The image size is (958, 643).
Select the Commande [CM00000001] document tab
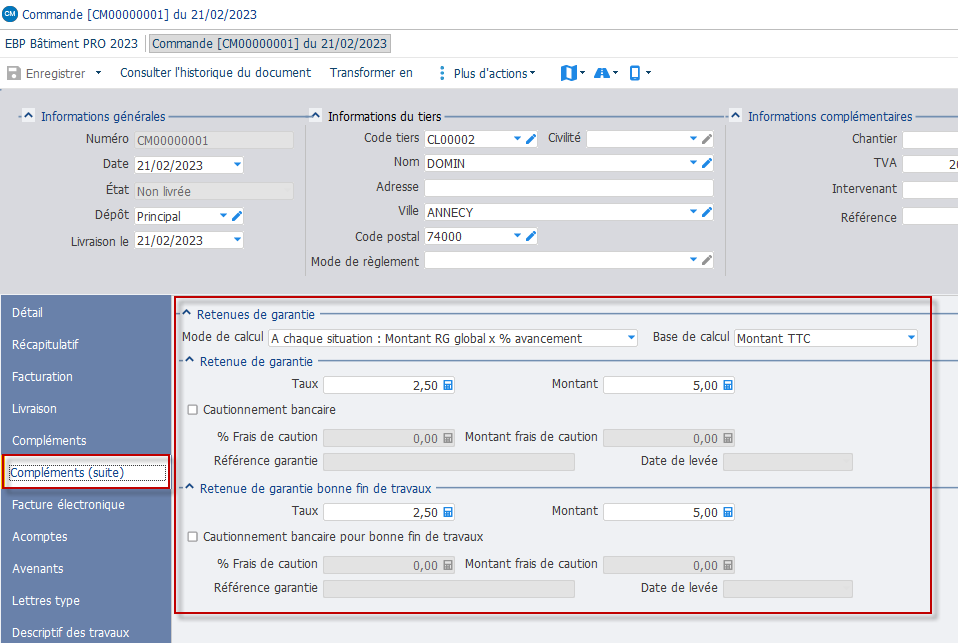click(x=269, y=43)
